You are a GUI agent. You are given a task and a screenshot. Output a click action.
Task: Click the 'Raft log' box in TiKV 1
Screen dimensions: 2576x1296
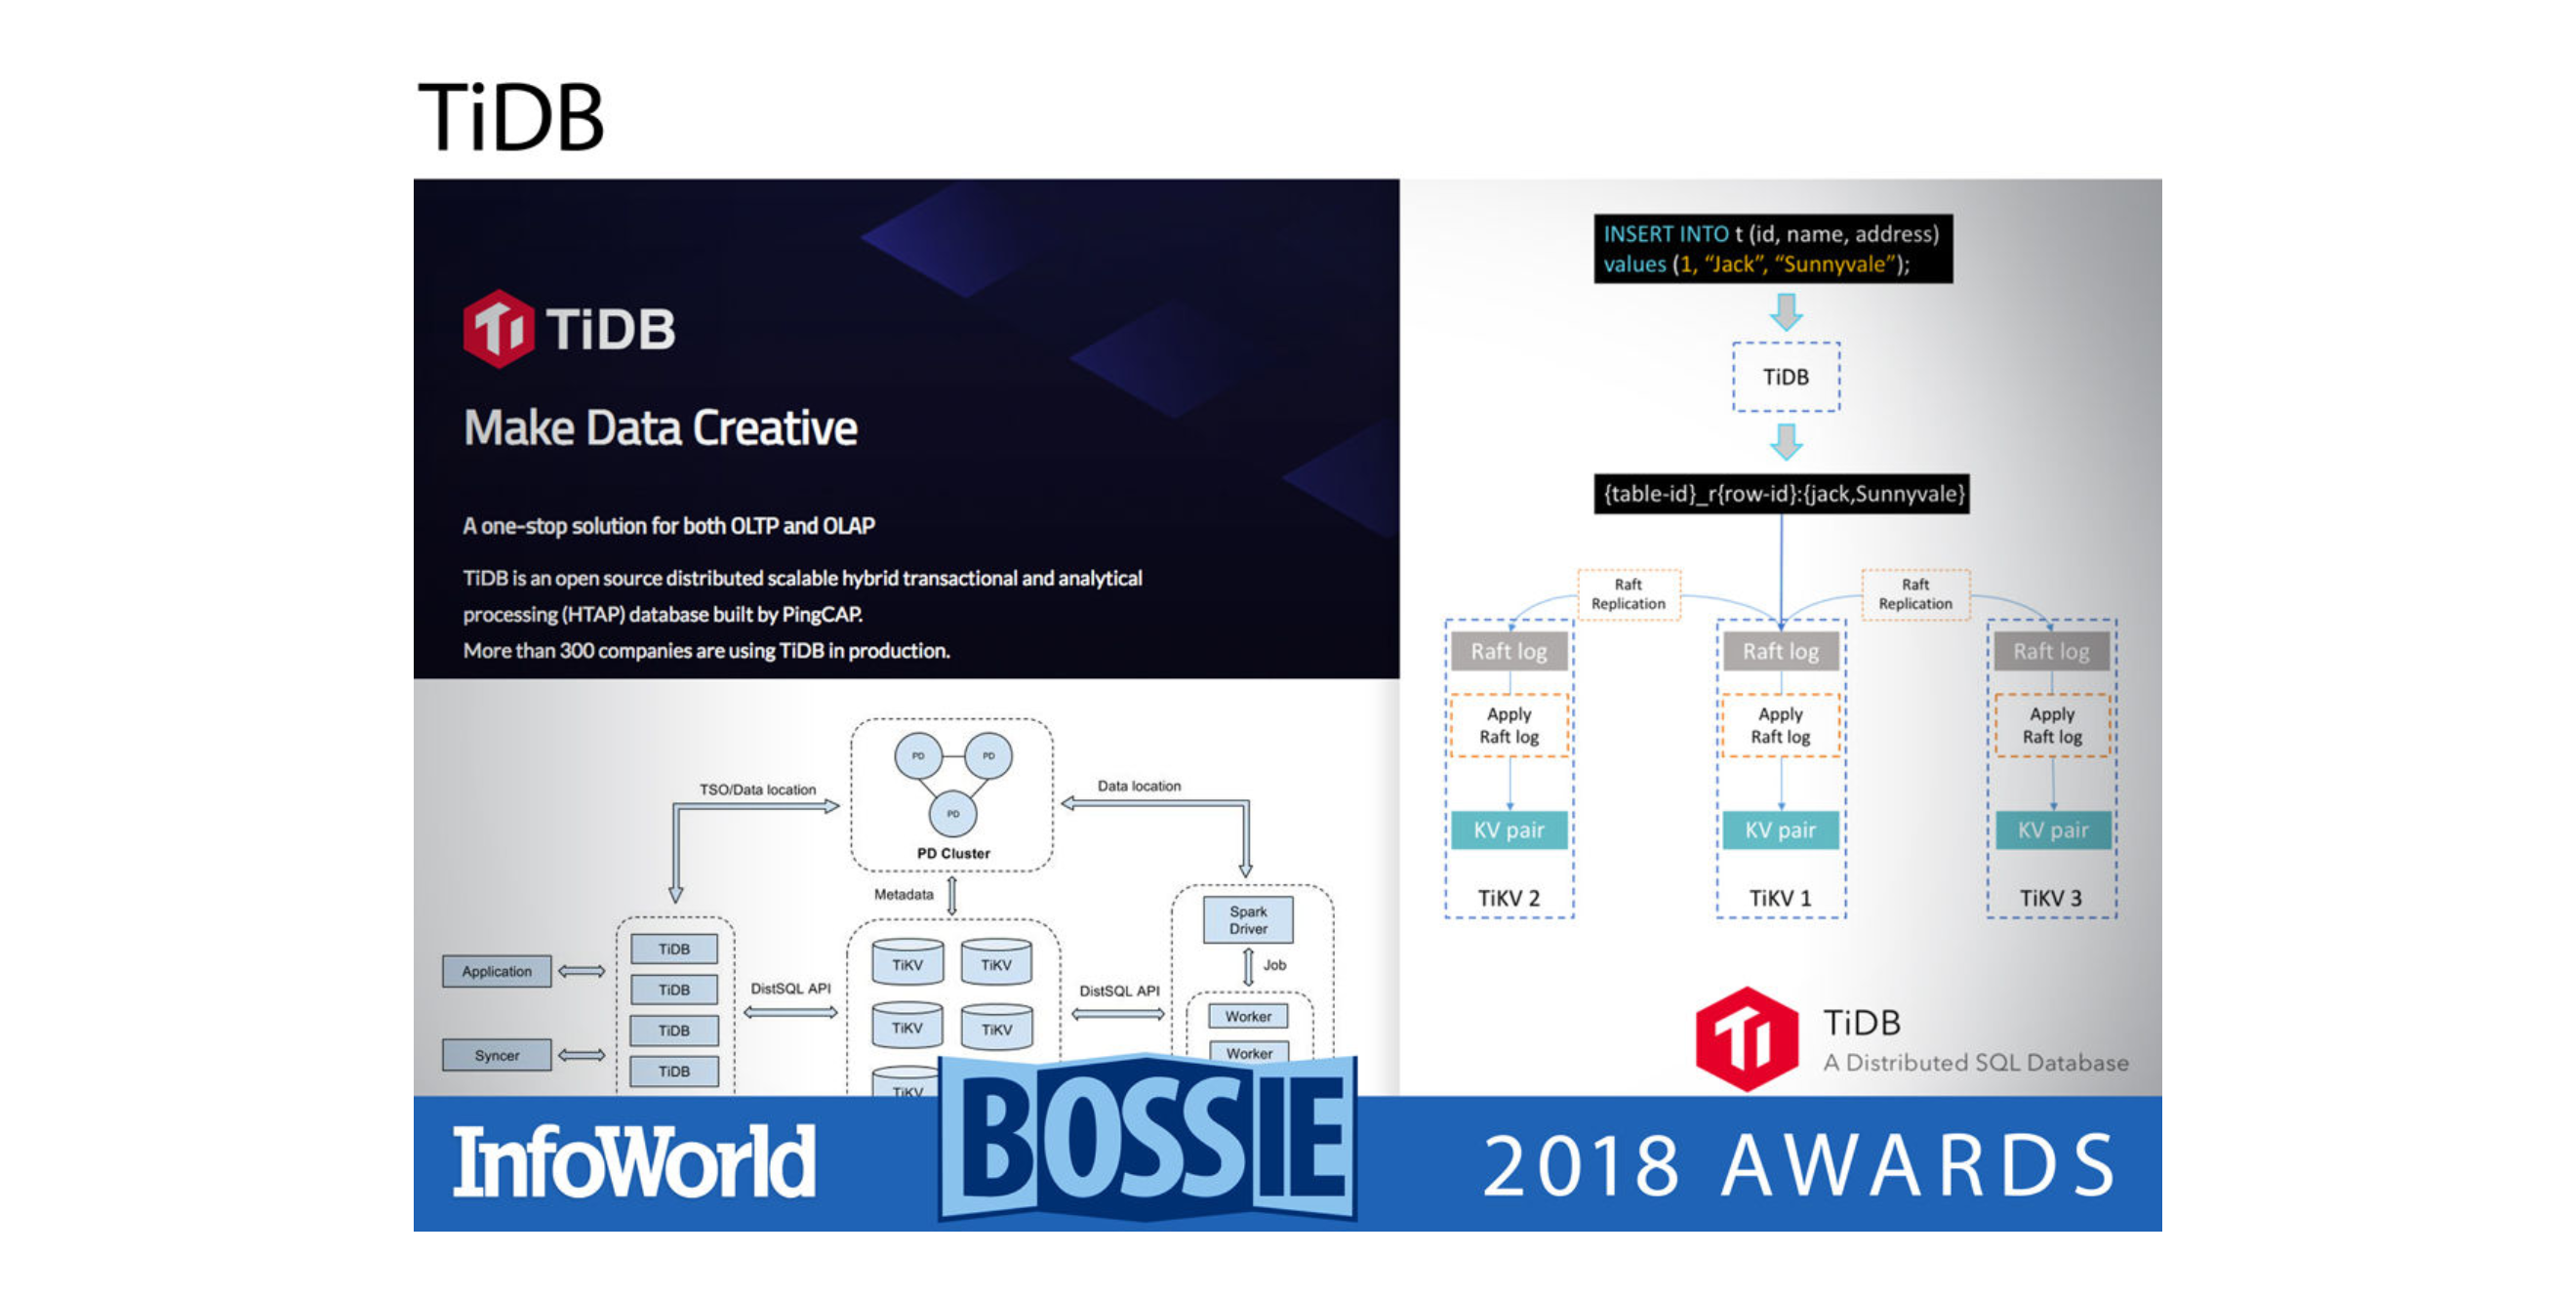pyautogui.click(x=1781, y=652)
